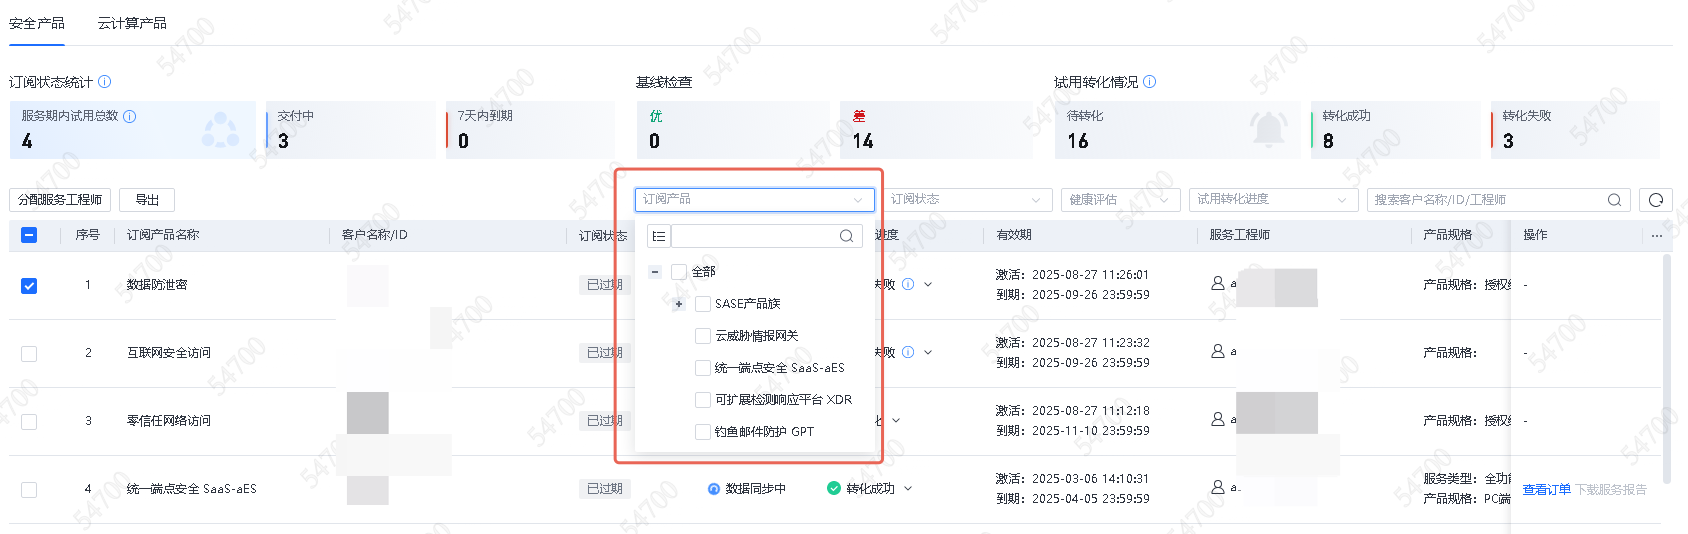
Task: Click the 搜索客户名称/ID/工程师 search field
Action: coord(1485,200)
